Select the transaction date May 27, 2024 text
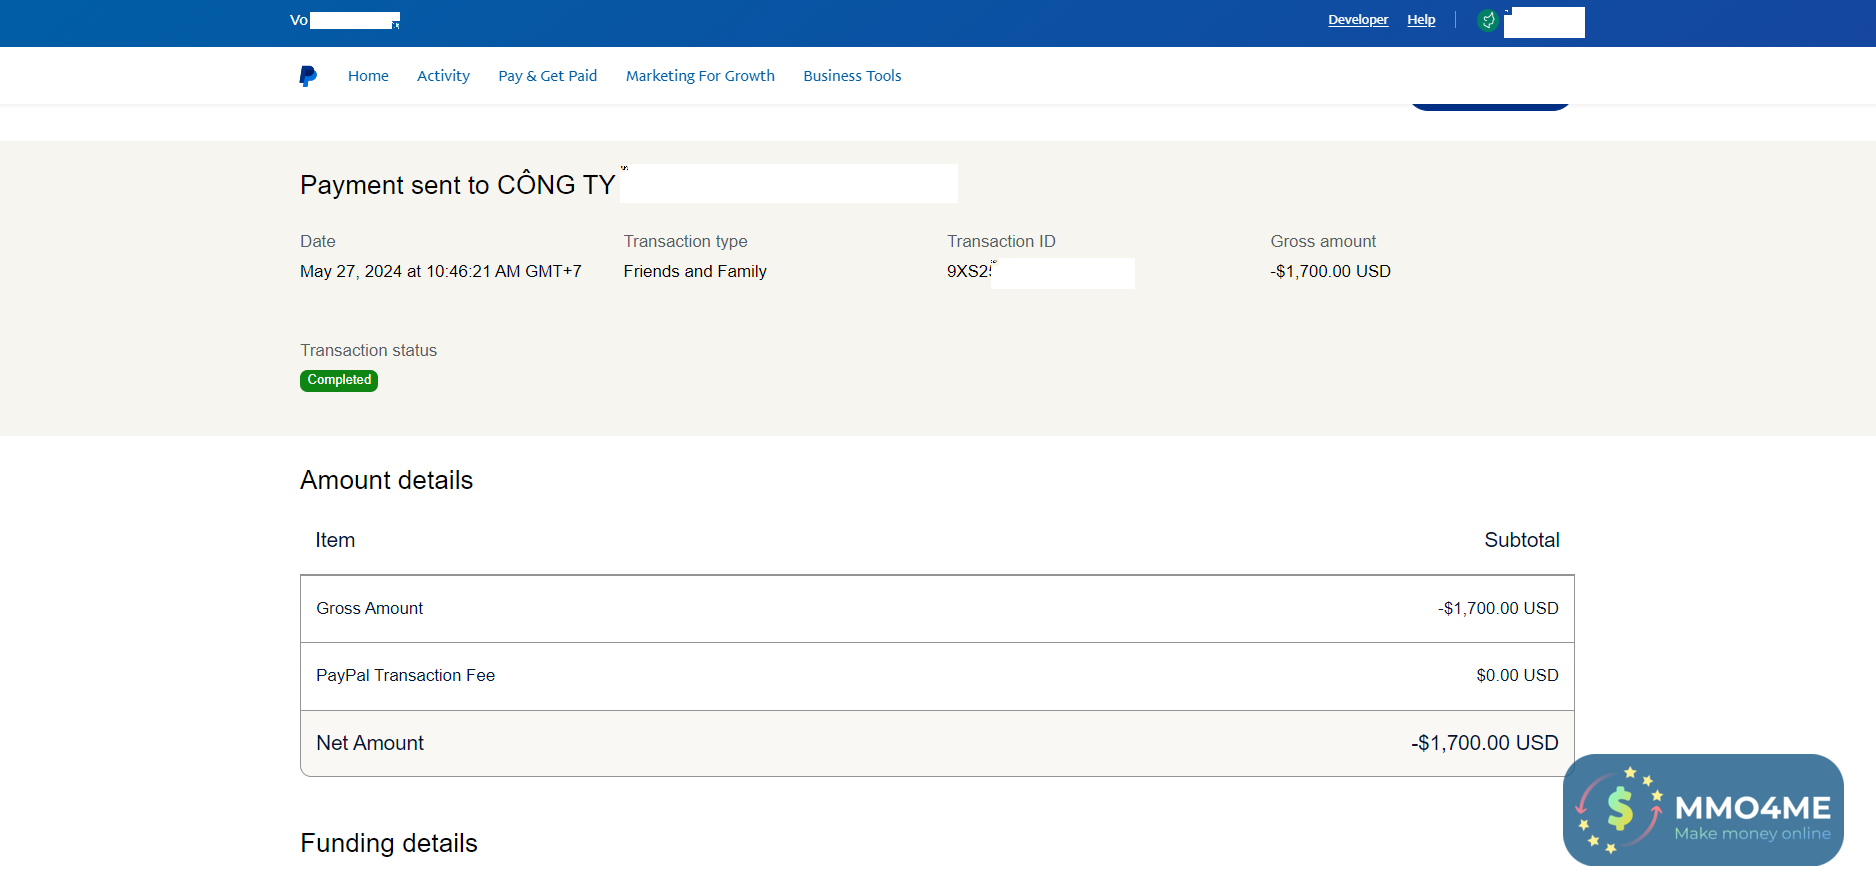This screenshot has height=882, width=1876. click(x=441, y=271)
